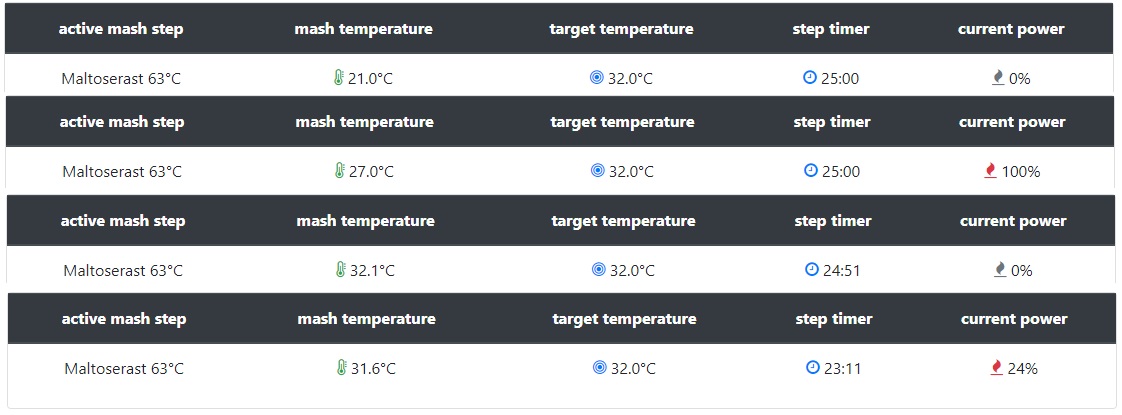Click the clock icon beside 24:51 timer
Screen dimensions: 1122x415
coord(812,269)
